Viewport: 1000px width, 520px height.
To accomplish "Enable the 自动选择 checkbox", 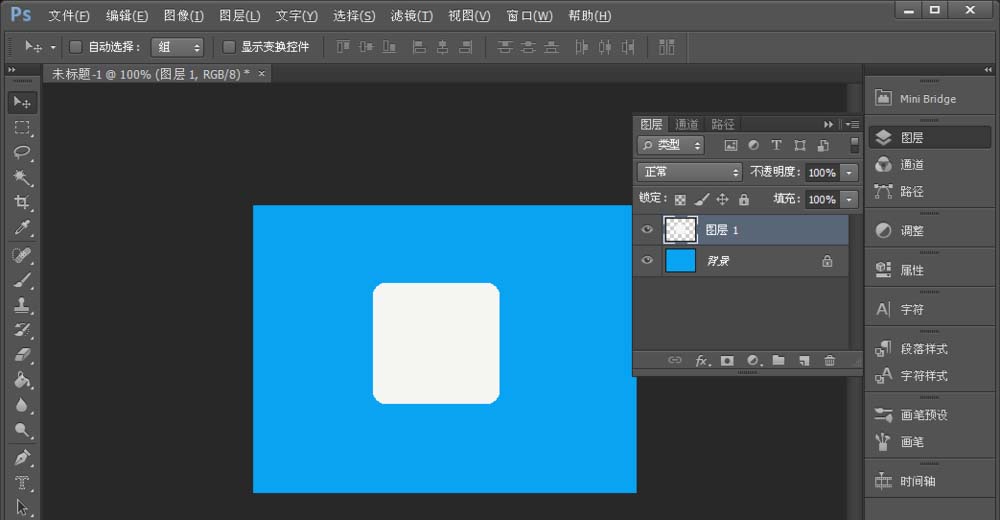I will (x=76, y=47).
